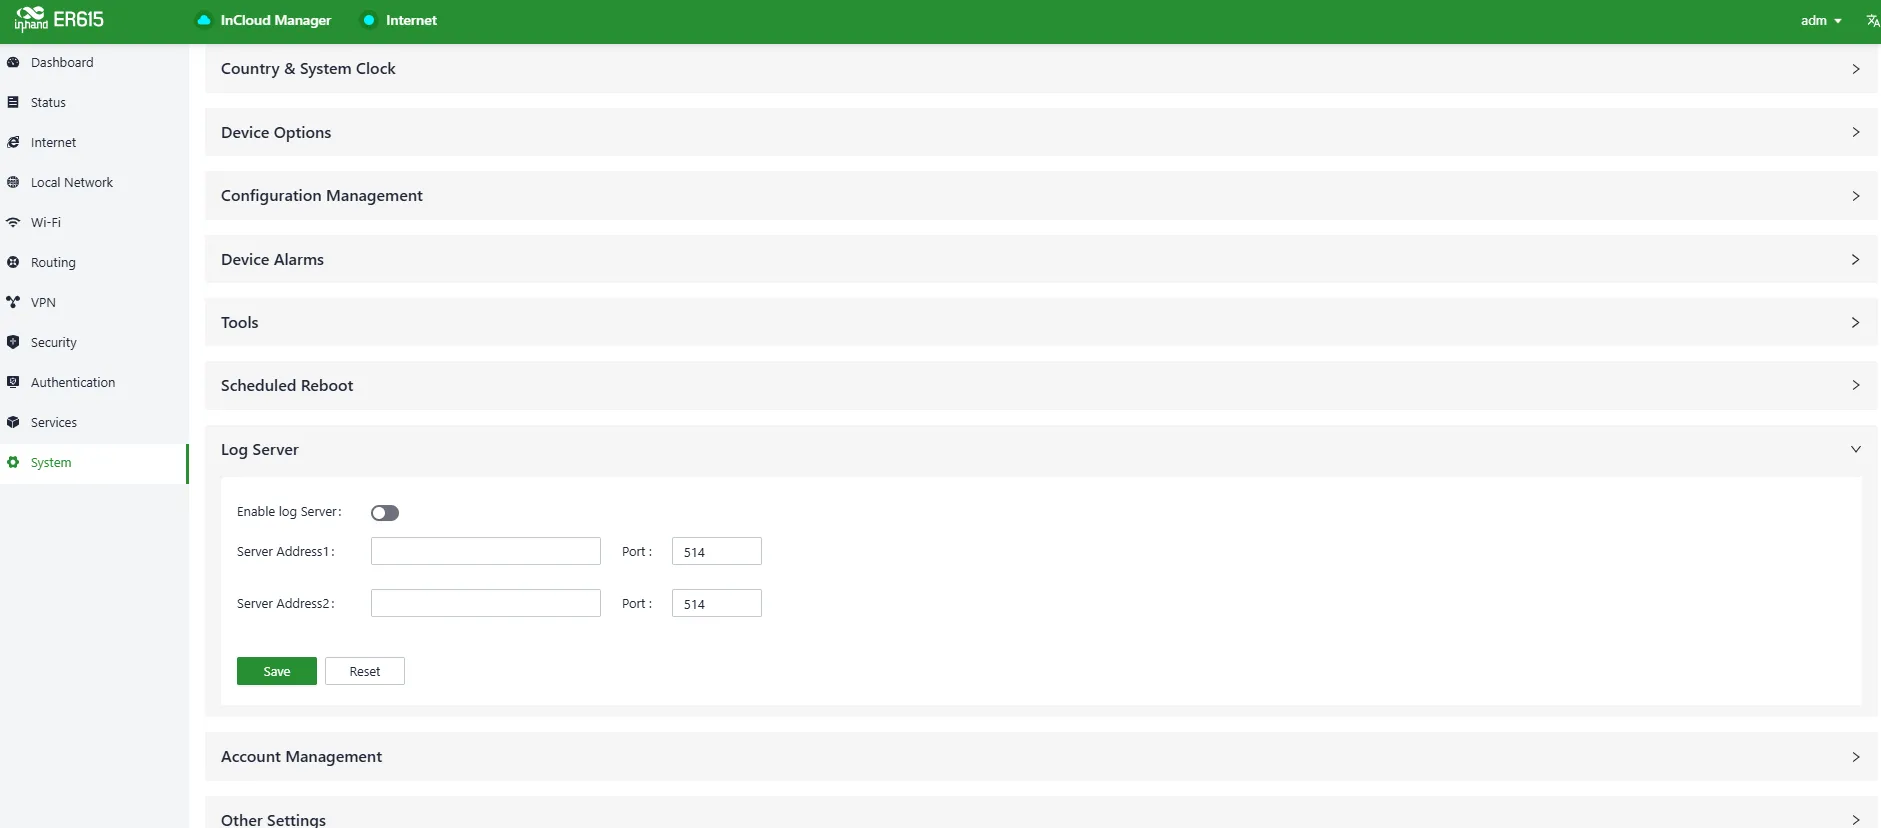Click the Internet connection status dot
The width and height of the screenshot is (1881, 828).
click(369, 20)
